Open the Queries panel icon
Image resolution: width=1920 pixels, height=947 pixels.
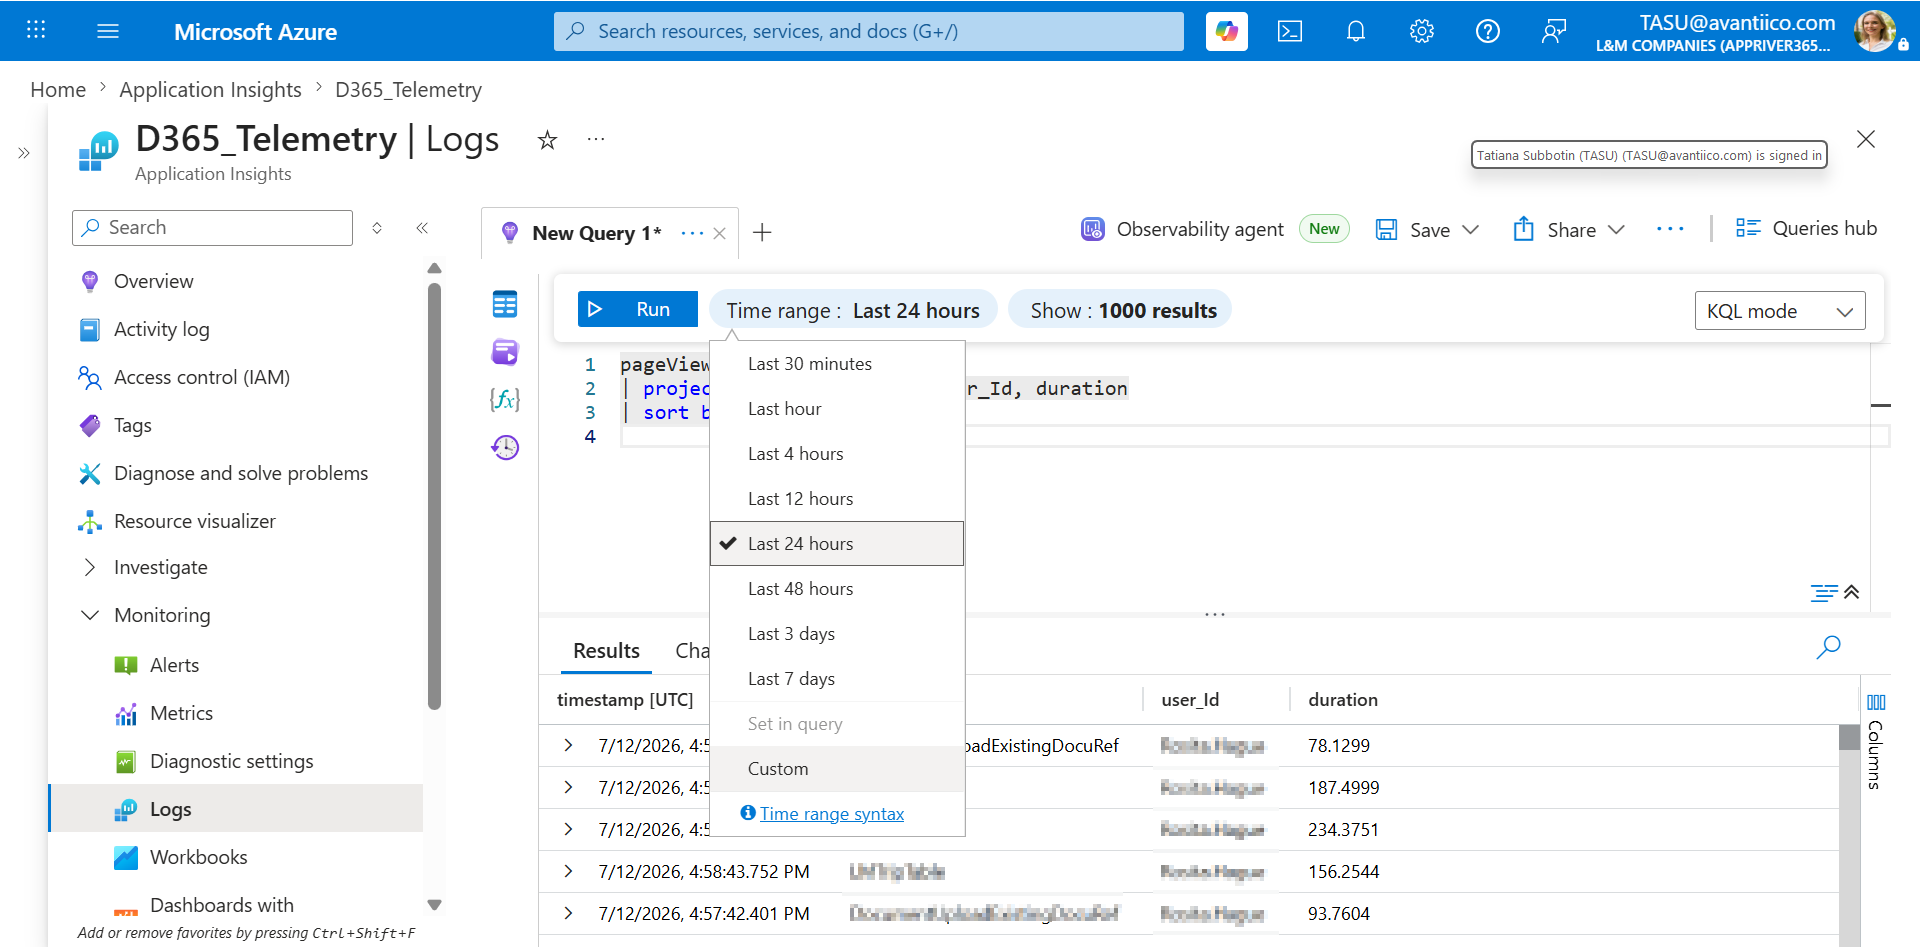click(x=505, y=352)
